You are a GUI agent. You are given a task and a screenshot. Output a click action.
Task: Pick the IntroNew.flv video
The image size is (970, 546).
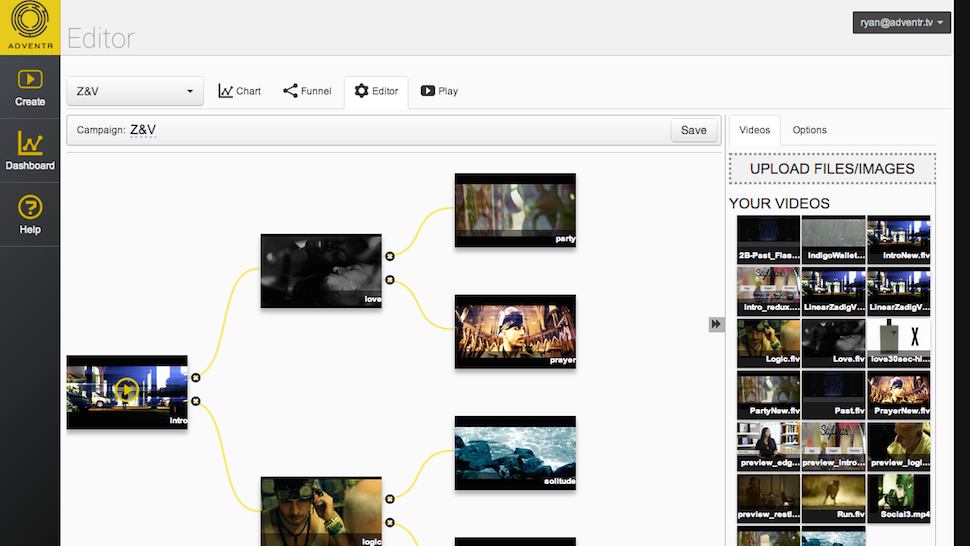click(899, 240)
